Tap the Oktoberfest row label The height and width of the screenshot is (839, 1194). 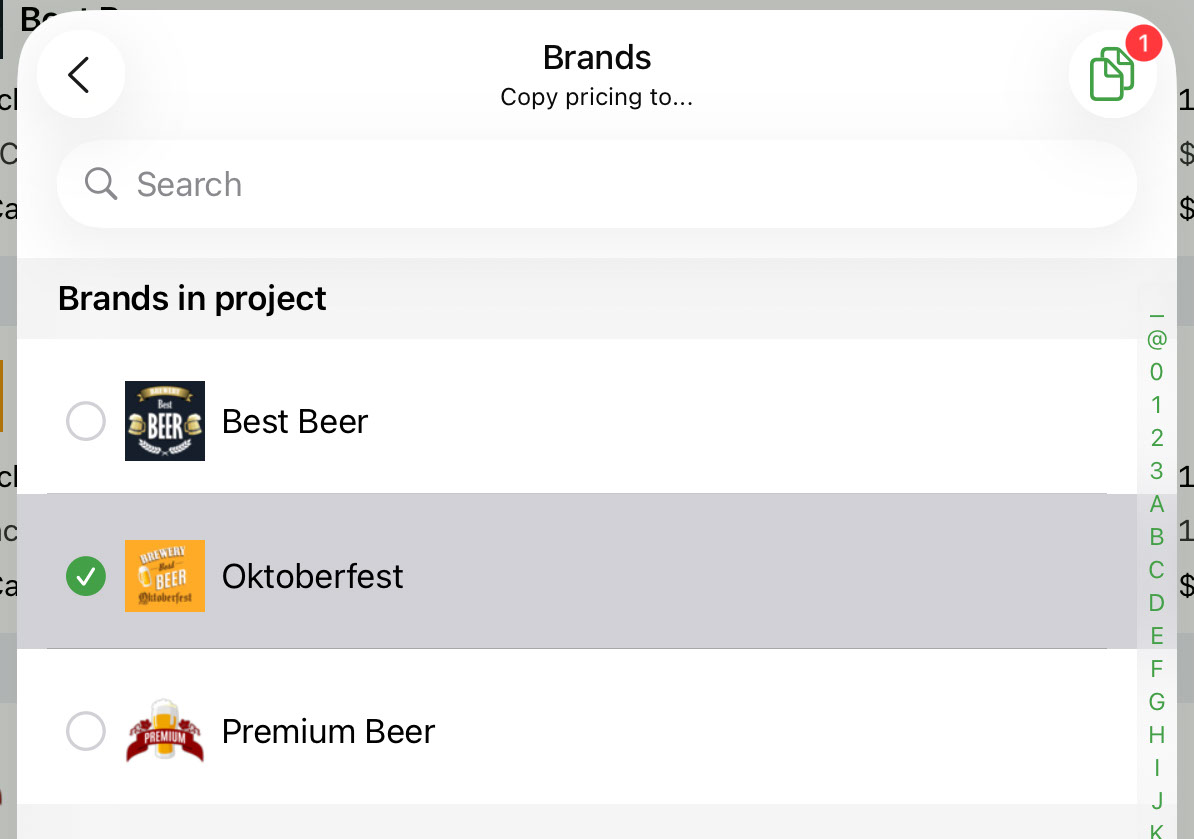coord(312,576)
